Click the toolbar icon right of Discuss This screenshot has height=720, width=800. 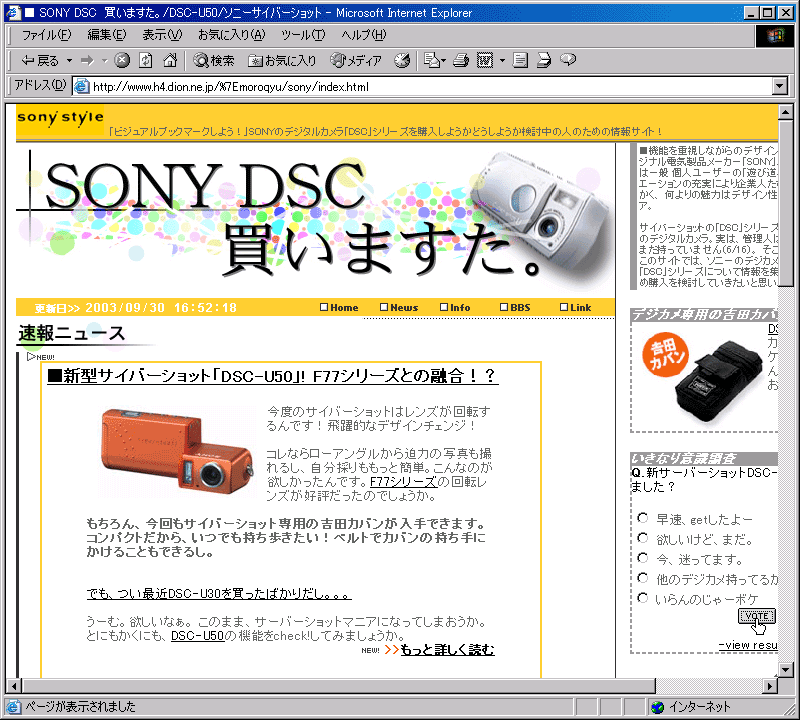pos(544,61)
